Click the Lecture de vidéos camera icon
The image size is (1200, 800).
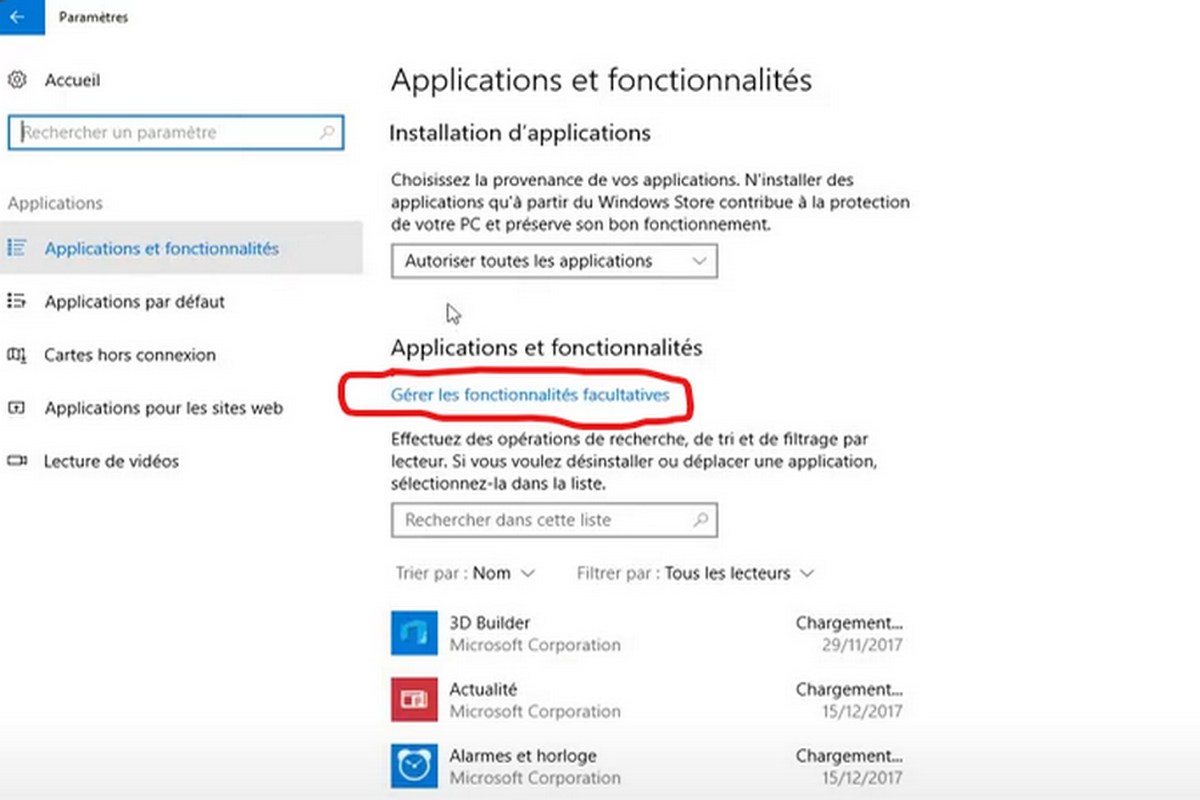coord(16,461)
